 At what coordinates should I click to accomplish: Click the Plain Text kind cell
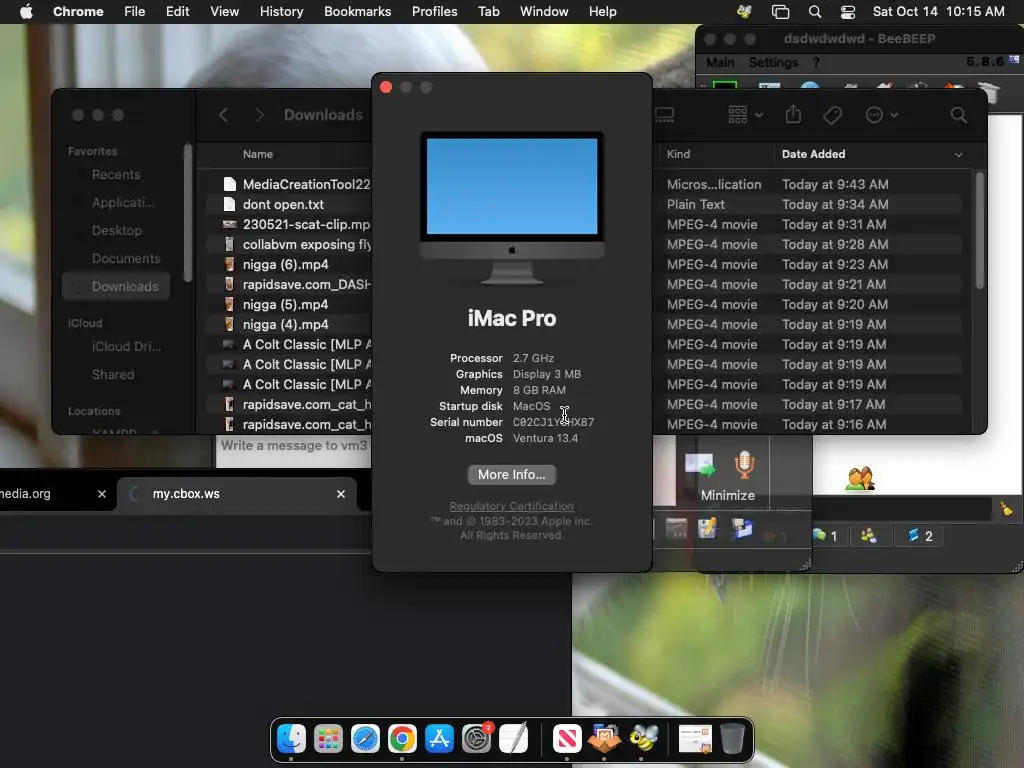tap(696, 204)
